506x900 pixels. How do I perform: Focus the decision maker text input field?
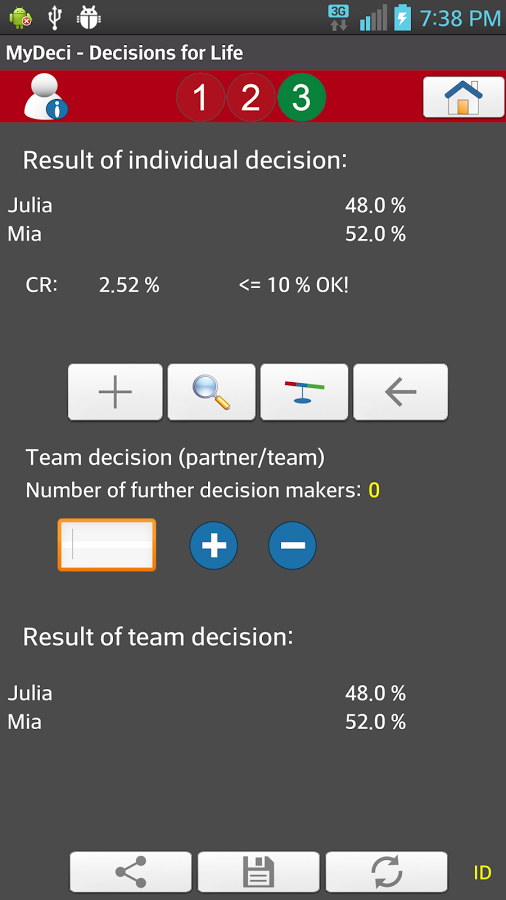107,545
